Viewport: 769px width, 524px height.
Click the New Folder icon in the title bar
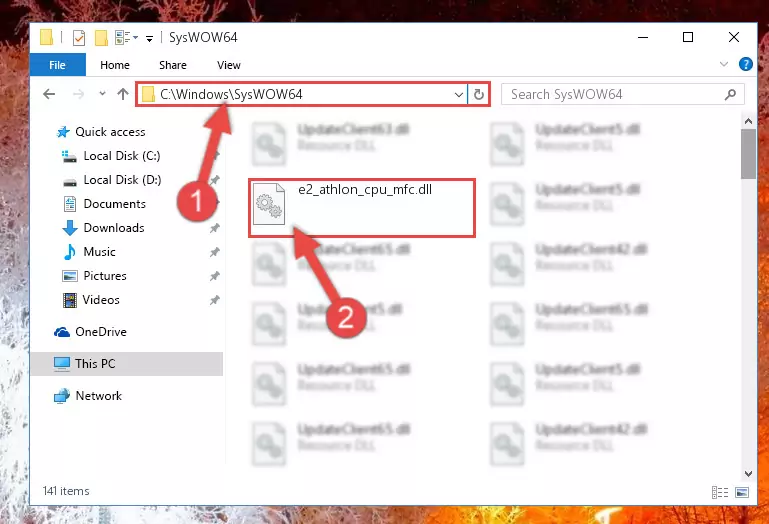102,37
